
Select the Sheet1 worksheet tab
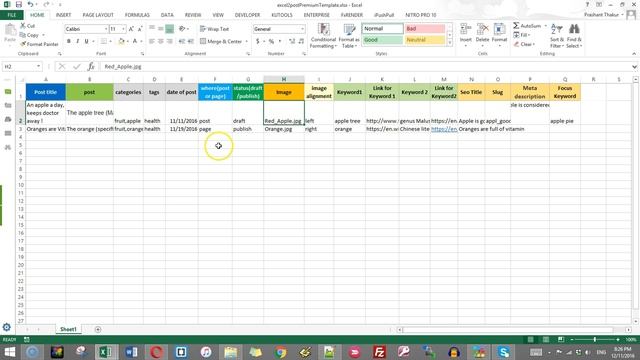point(68,329)
